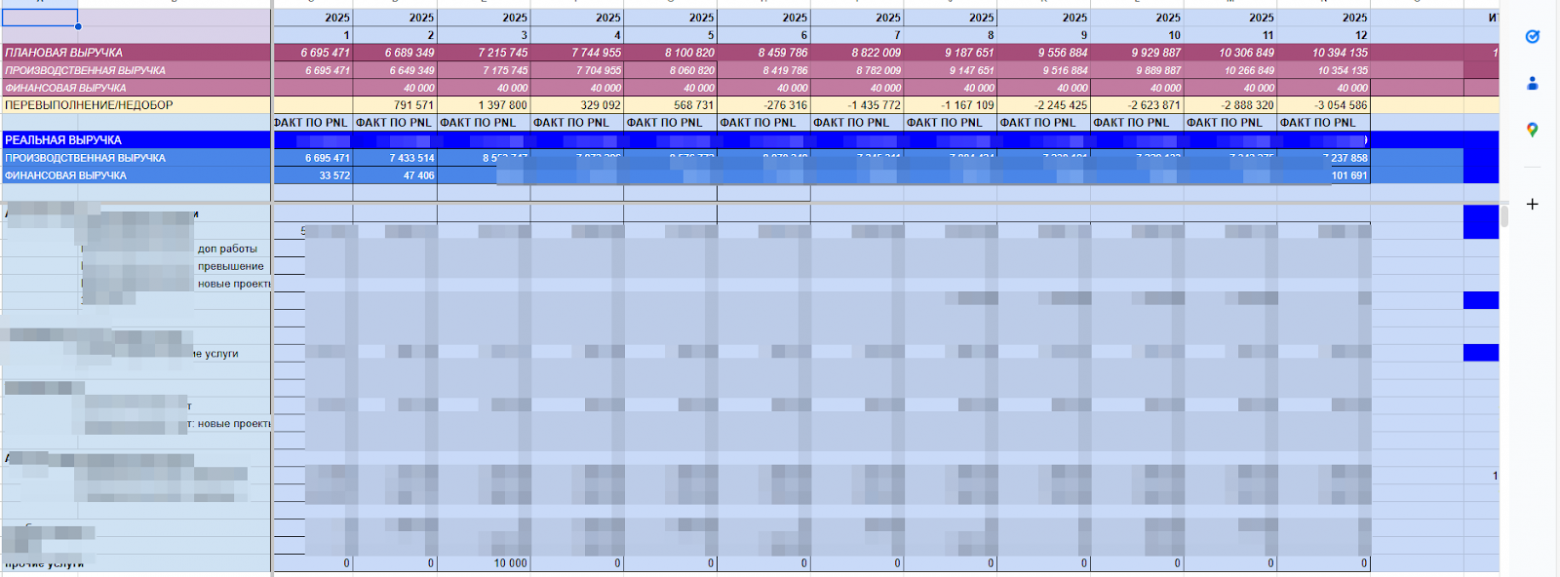Select the cell with value 791 571

pos(395,105)
